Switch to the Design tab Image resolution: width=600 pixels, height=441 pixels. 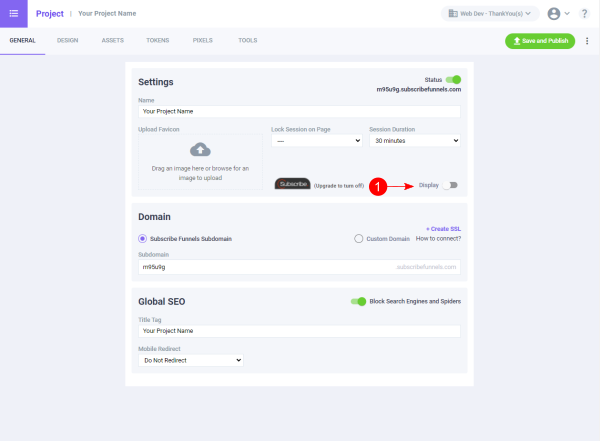coord(68,41)
